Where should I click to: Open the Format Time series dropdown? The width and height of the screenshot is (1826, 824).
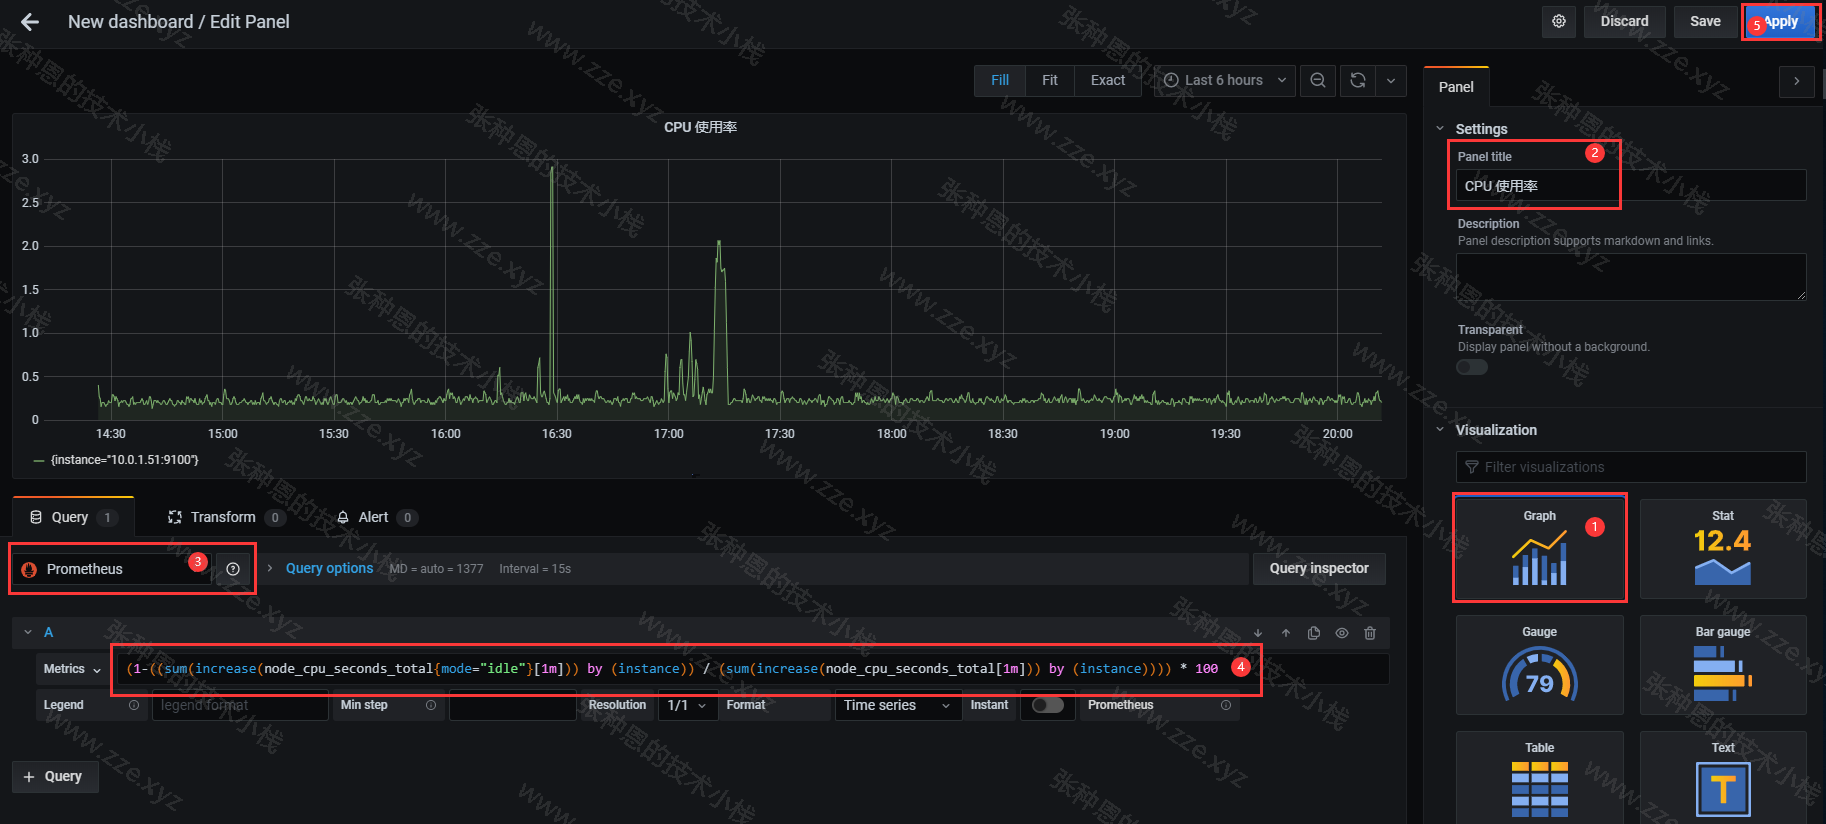(896, 705)
